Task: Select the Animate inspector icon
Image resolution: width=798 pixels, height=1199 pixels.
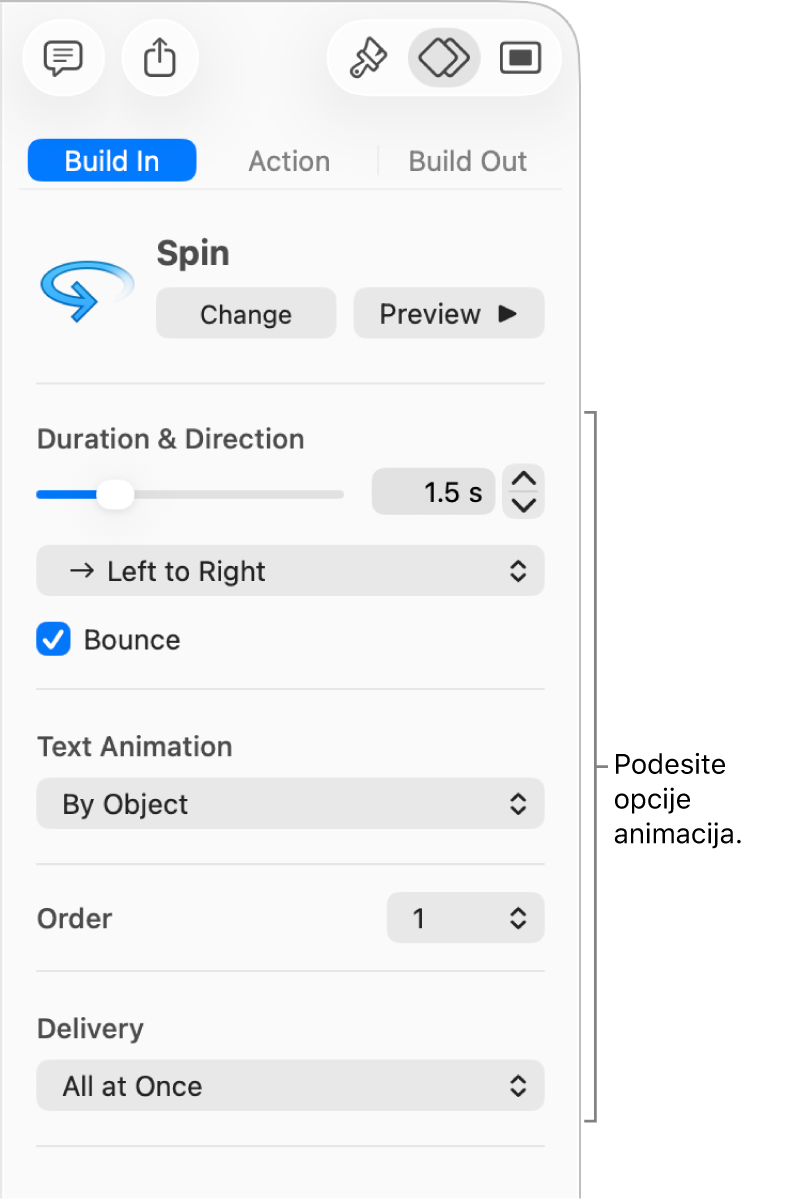Action: tap(444, 58)
